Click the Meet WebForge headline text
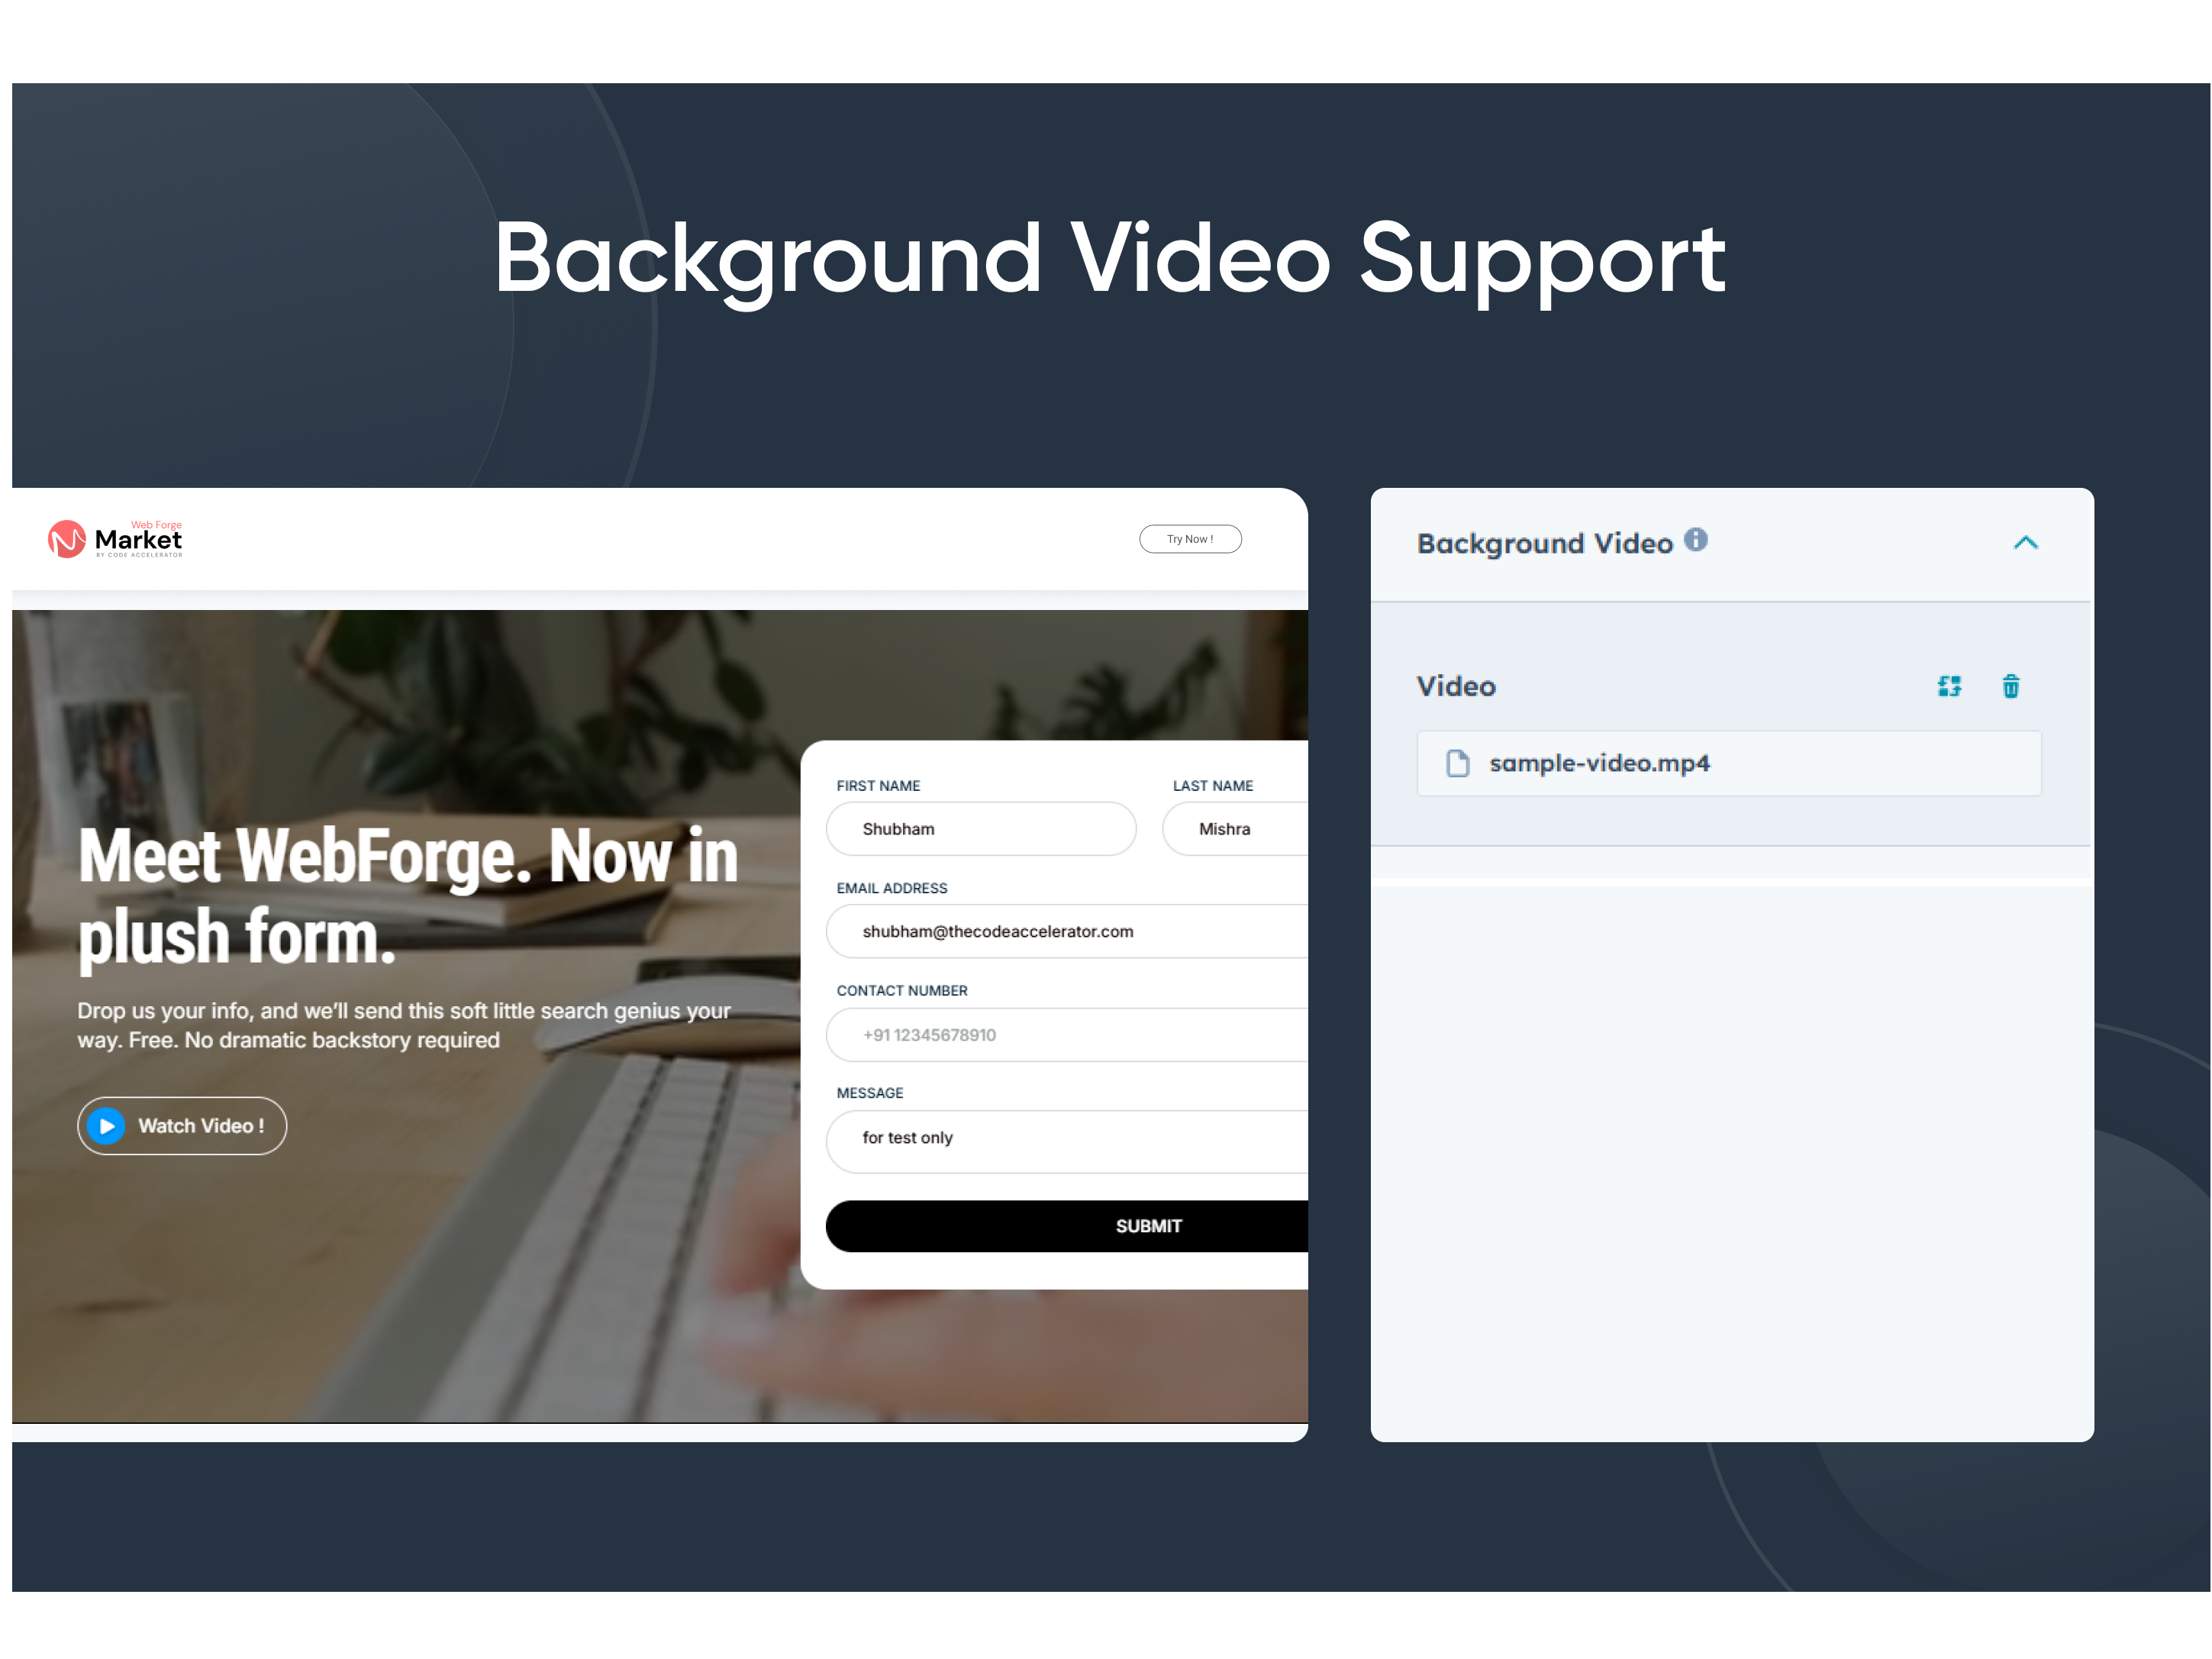2212x1659 pixels. tap(408, 897)
